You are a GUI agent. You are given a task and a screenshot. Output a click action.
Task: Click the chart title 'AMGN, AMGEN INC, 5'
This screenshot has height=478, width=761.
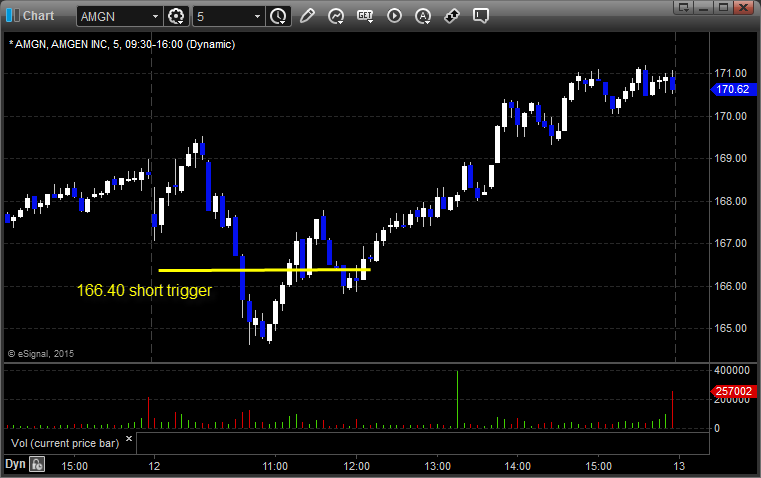pyautogui.click(x=67, y=44)
